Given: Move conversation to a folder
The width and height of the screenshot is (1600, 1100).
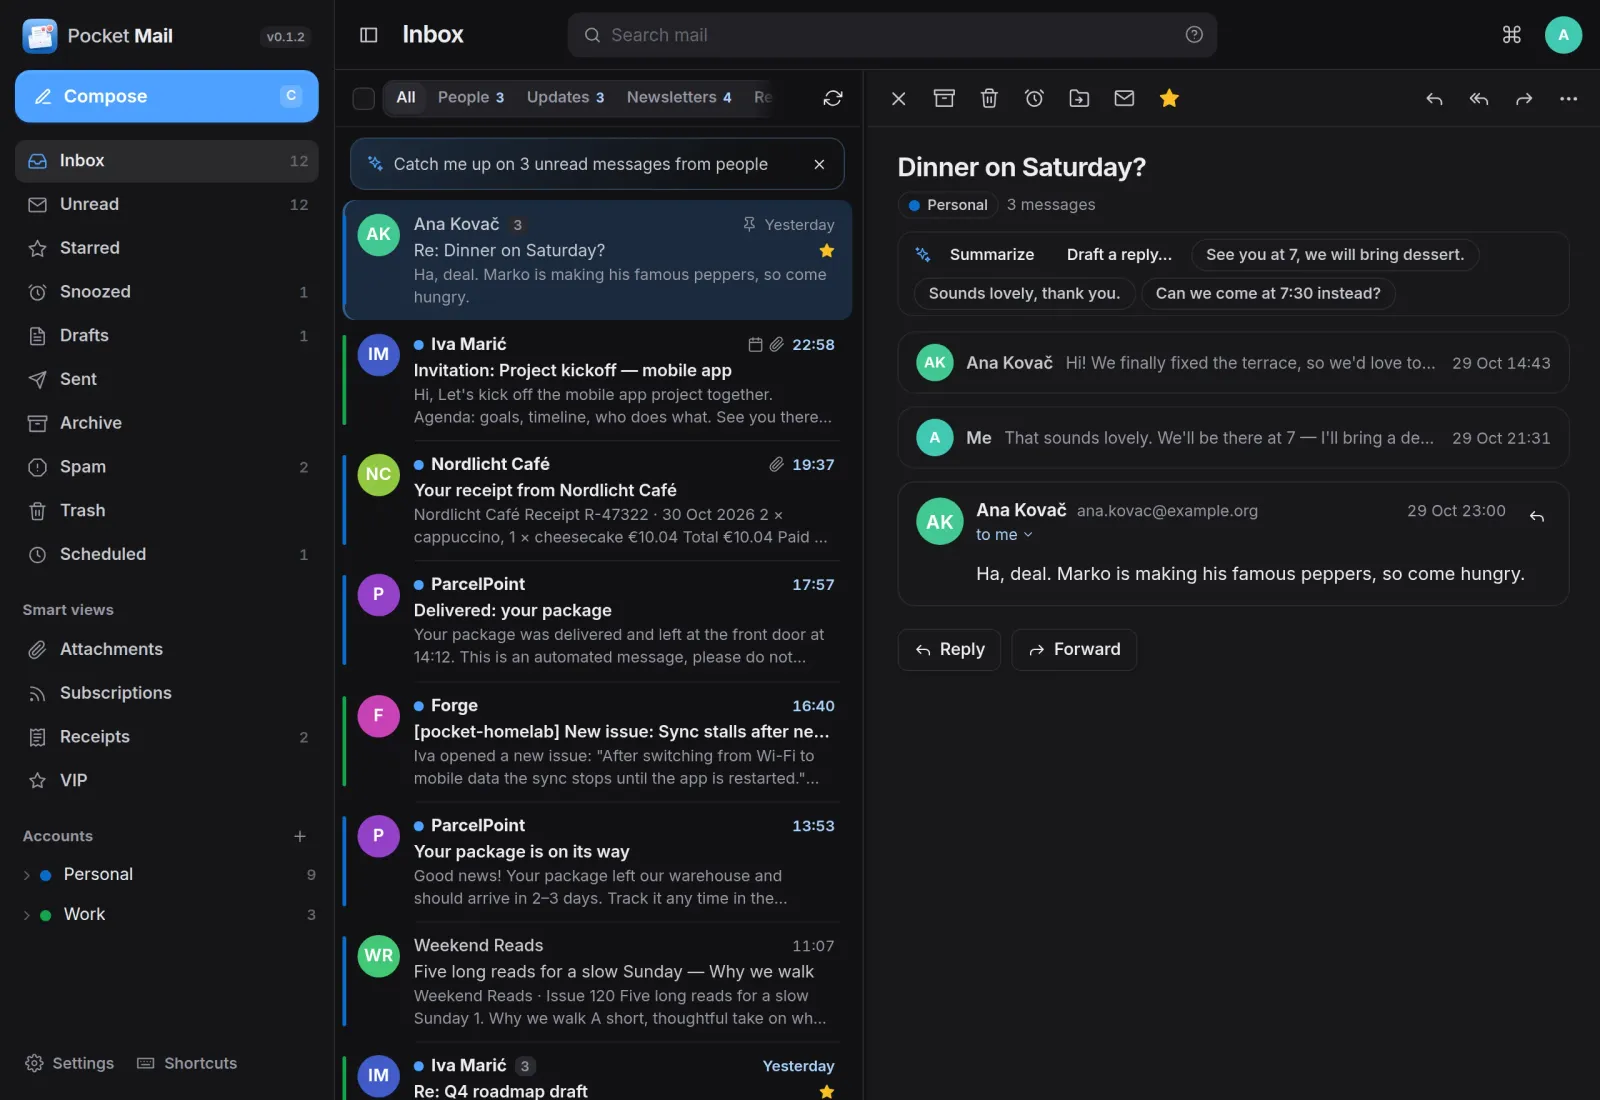Looking at the screenshot, I should (1079, 98).
